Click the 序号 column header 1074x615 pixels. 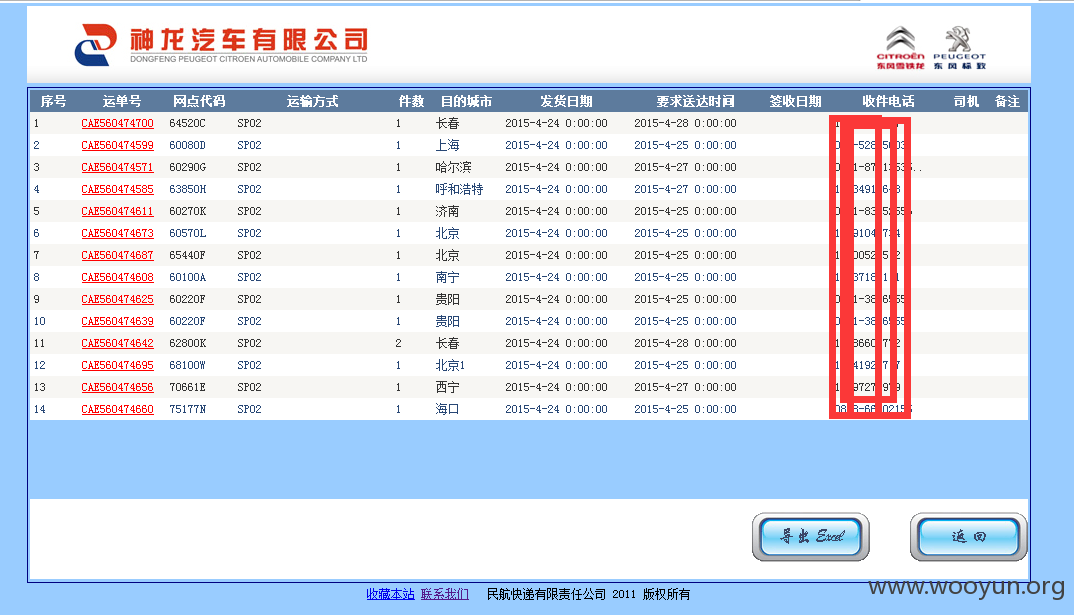click(53, 101)
